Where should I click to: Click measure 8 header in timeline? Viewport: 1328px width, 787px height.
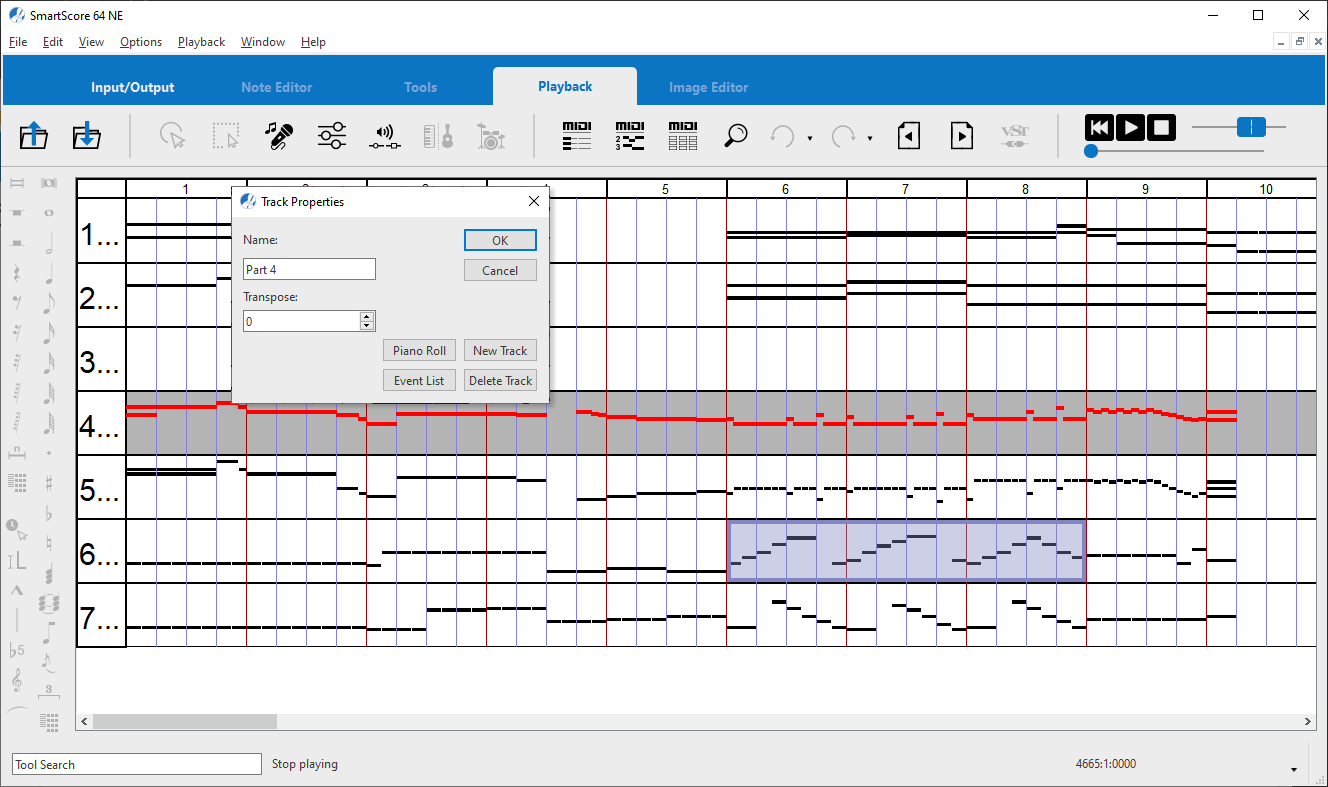(1026, 189)
